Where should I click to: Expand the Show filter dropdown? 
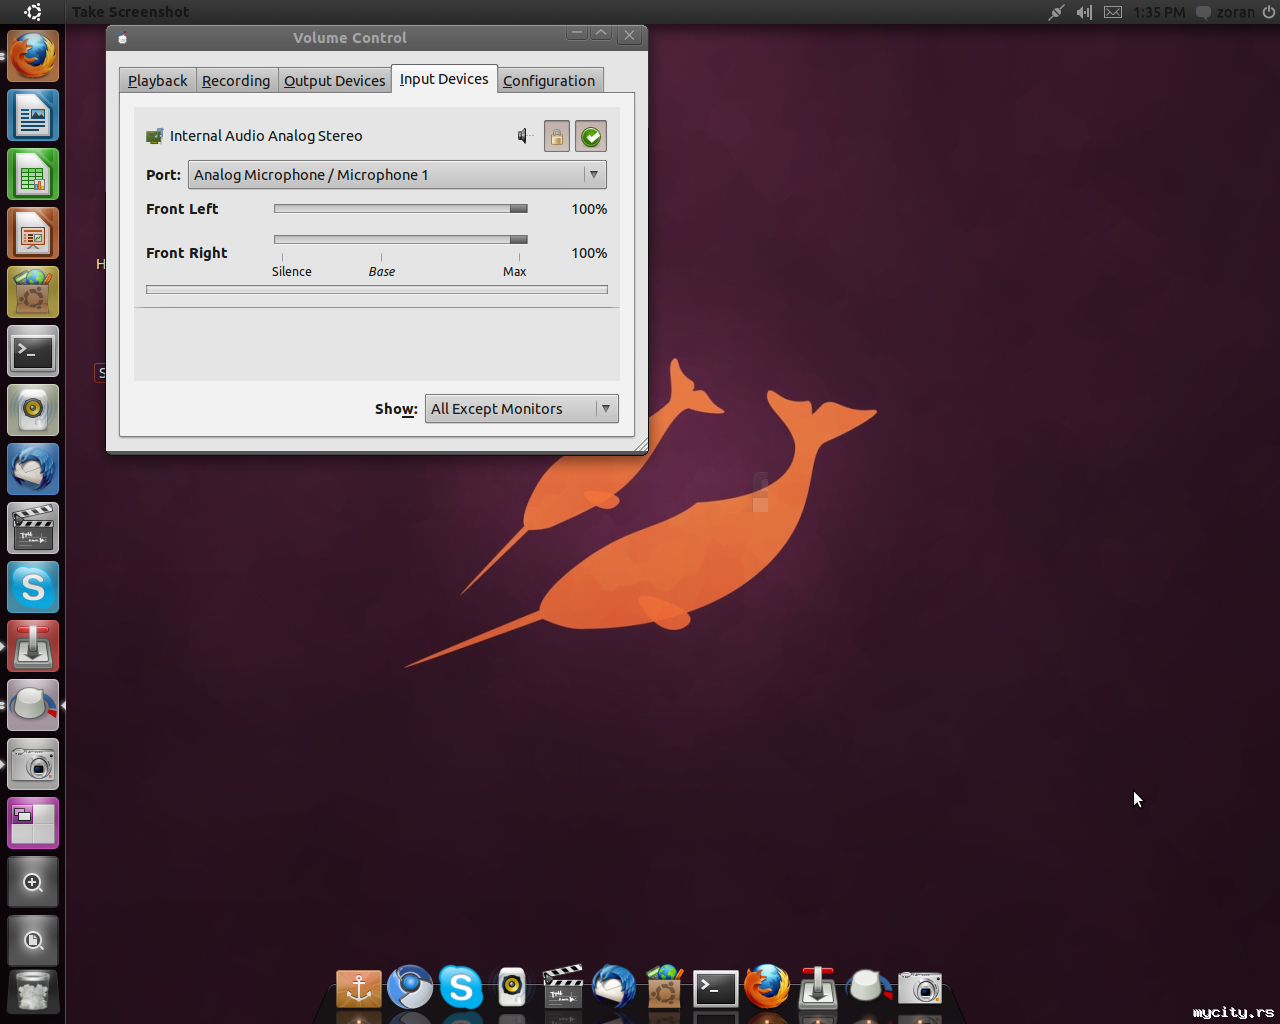pyautogui.click(x=521, y=409)
